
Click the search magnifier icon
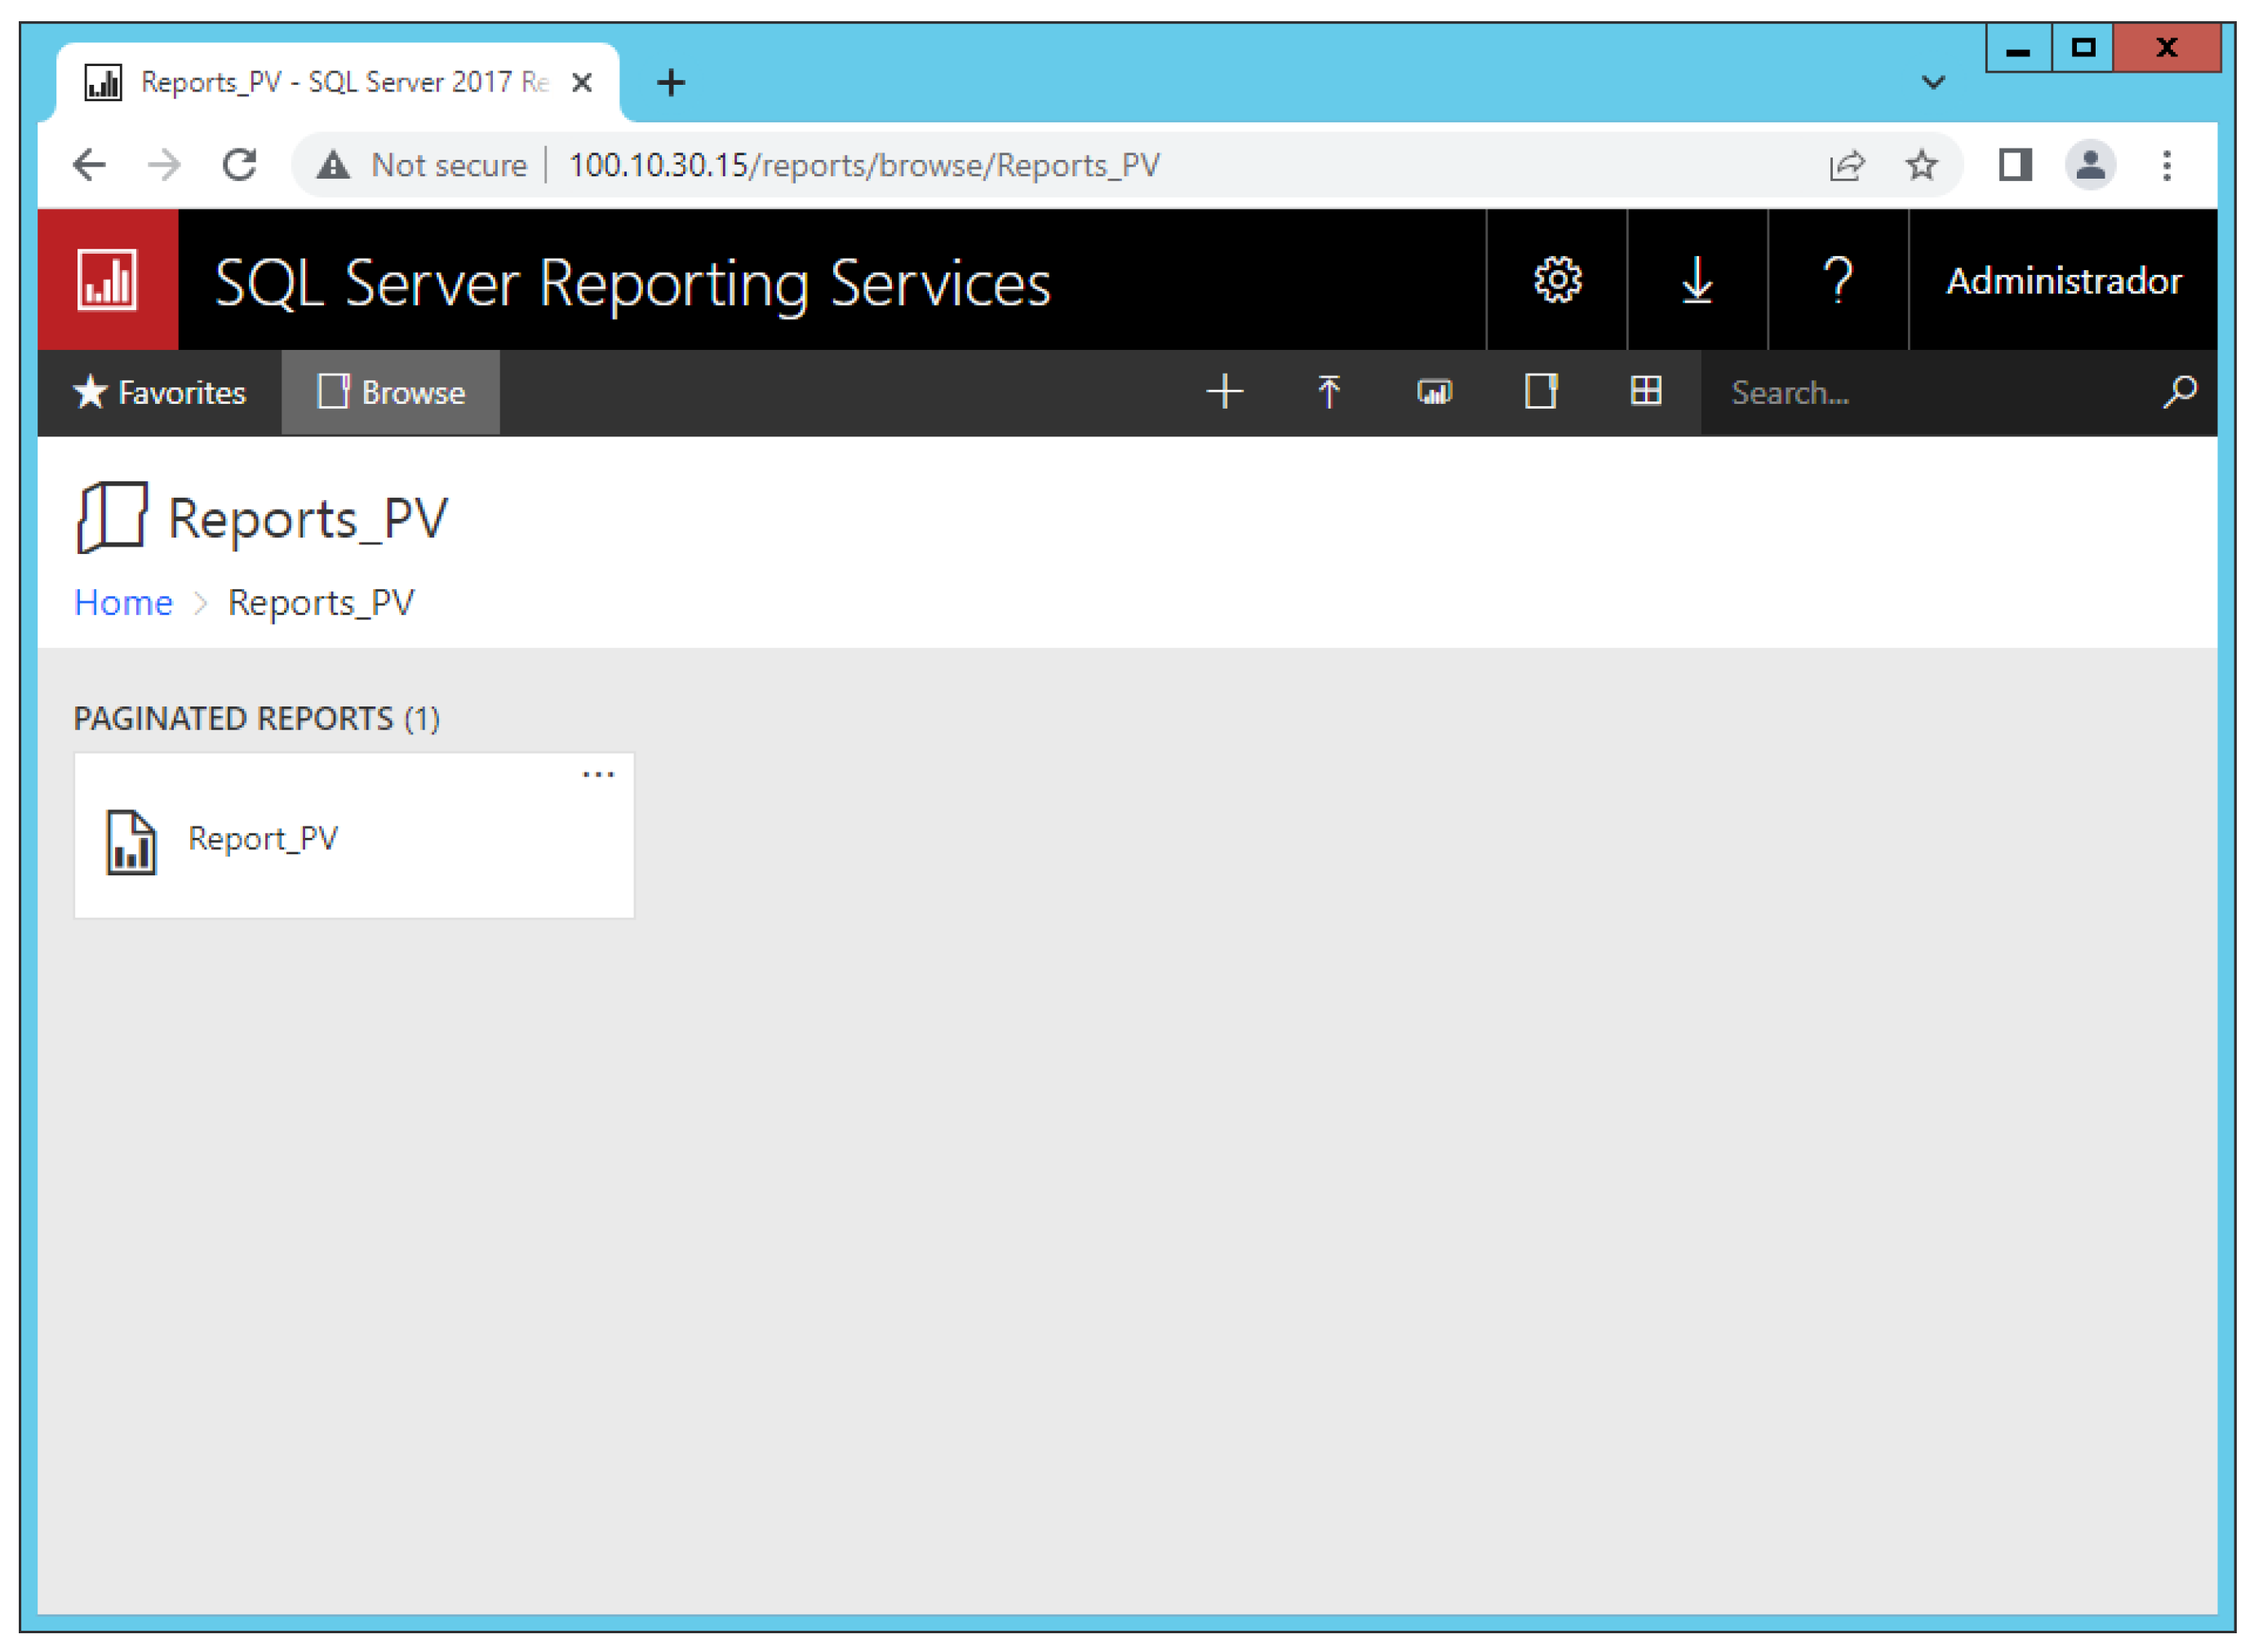tap(2179, 392)
